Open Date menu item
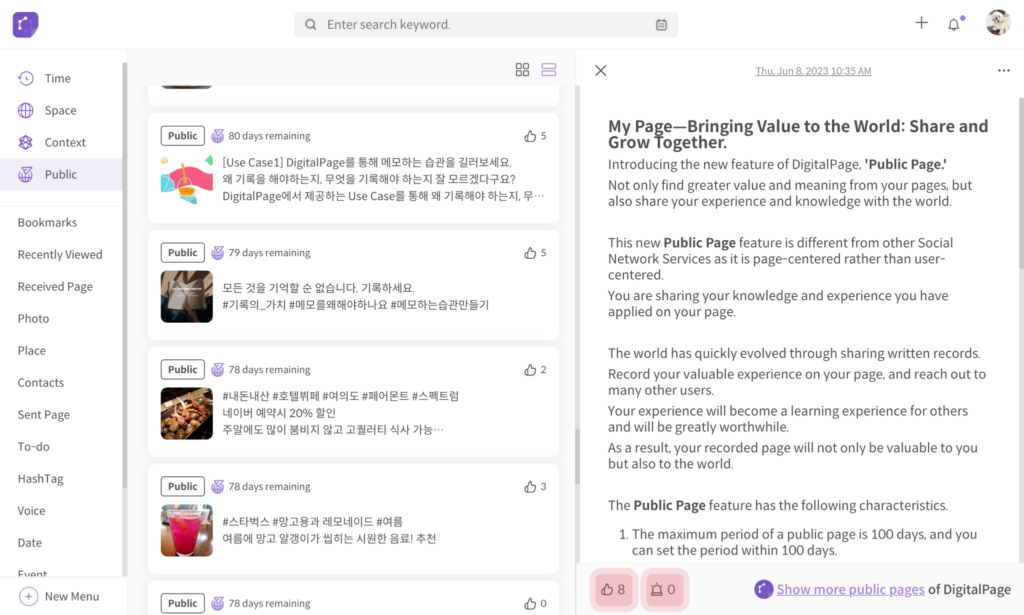This screenshot has width=1024, height=615. tap(29, 543)
